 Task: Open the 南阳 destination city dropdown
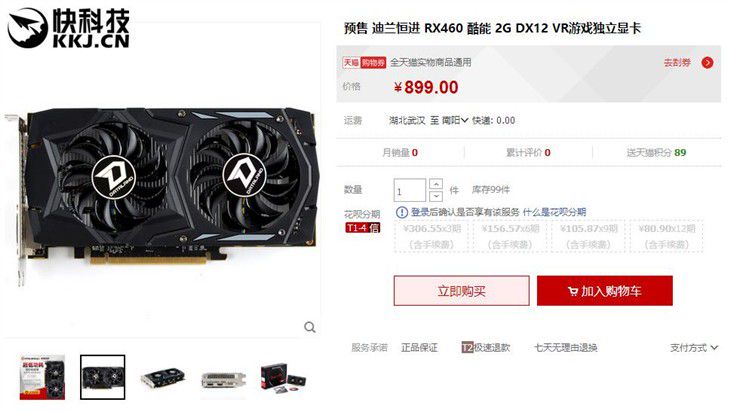(455, 121)
